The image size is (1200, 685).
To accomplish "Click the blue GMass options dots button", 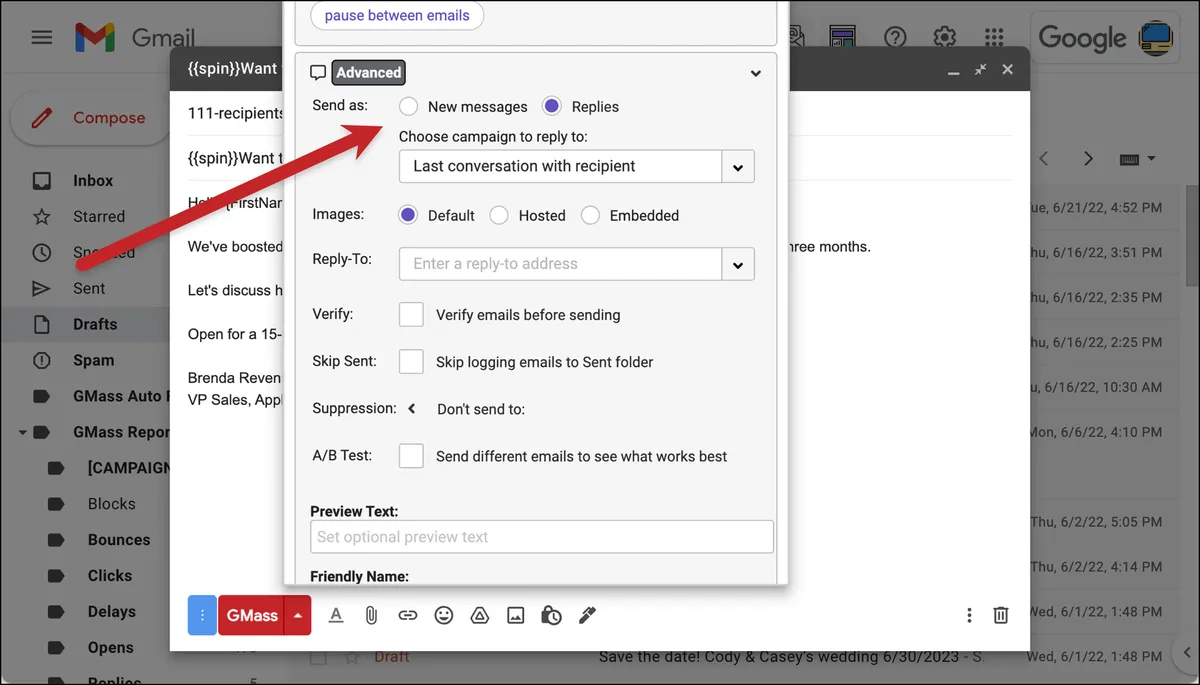I will coord(202,616).
